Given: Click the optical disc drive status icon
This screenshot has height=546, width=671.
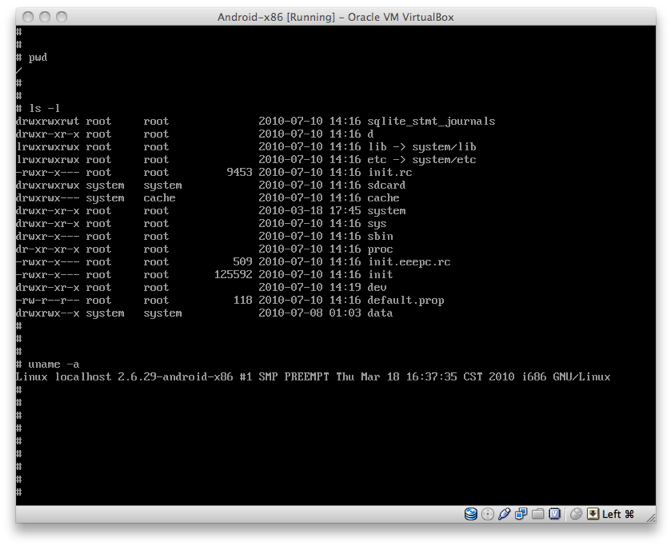Looking at the screenshot, I should pos(488,514).
